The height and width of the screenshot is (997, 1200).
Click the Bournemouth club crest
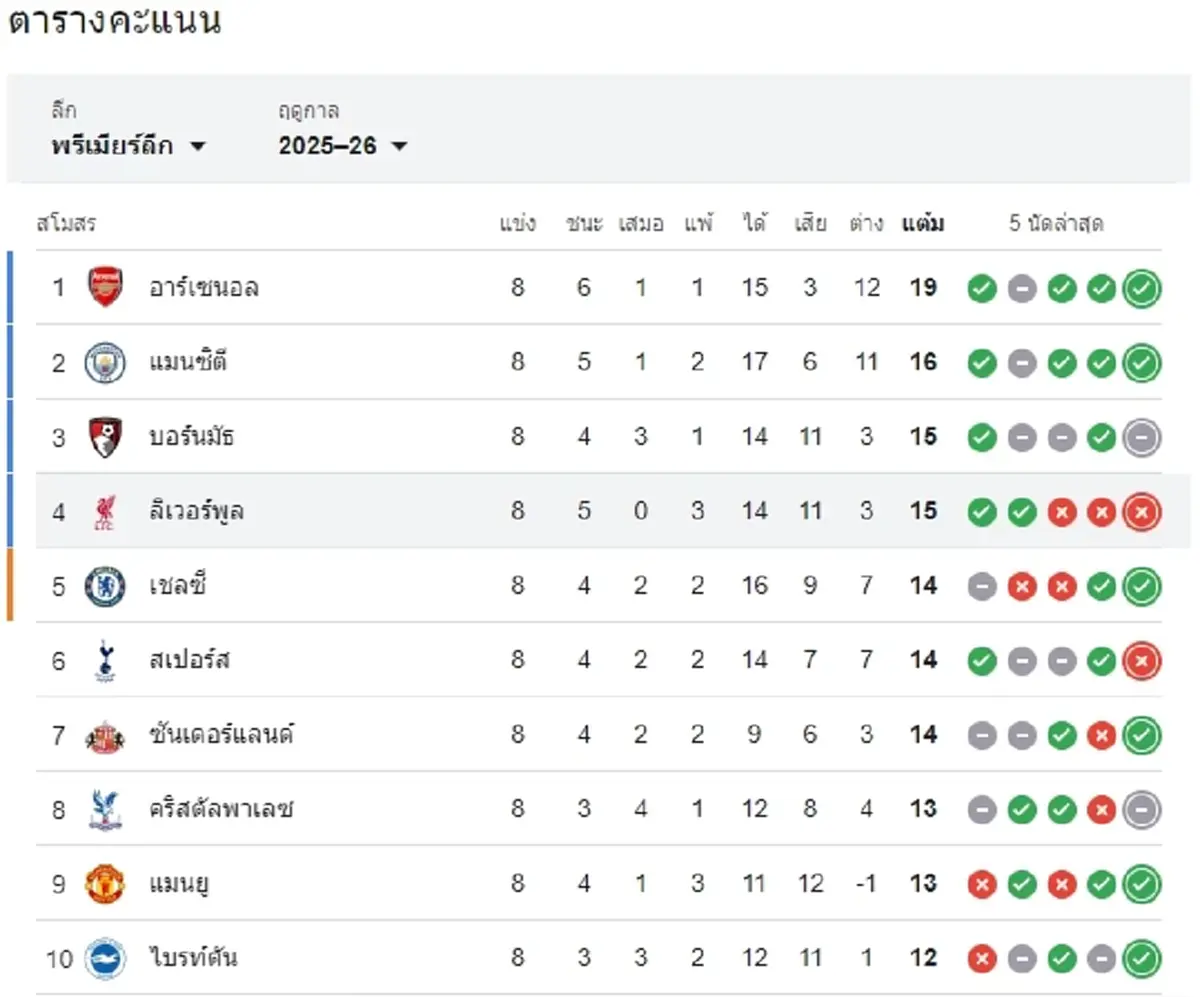point(105,437)
